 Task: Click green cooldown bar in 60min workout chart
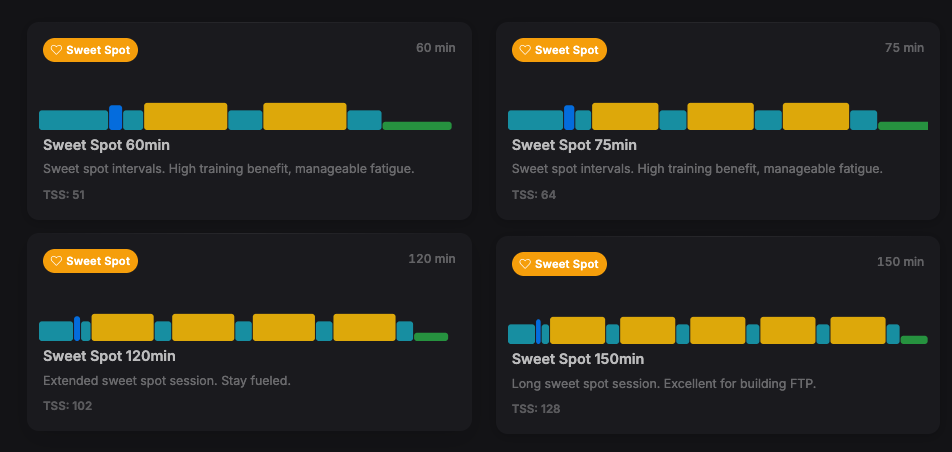coord(417,126)
